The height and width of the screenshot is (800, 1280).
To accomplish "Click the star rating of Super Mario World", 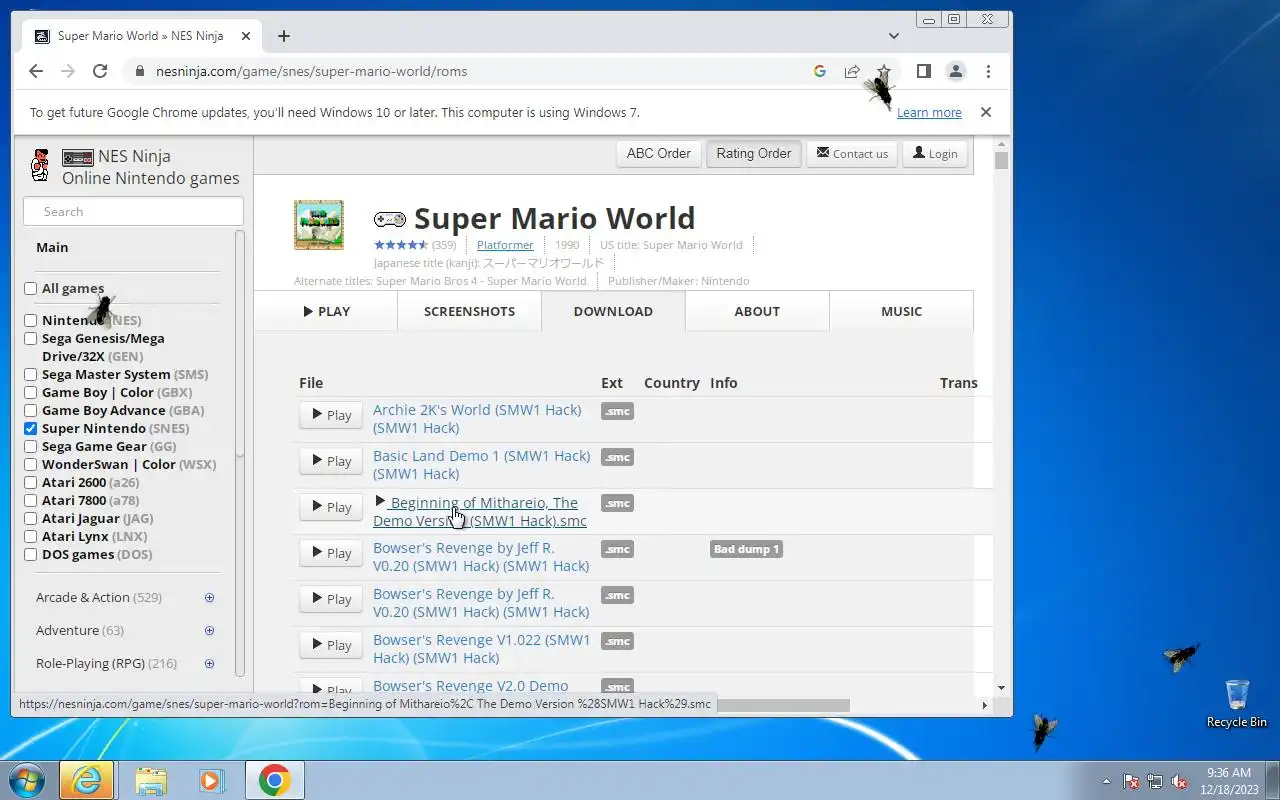I will pyautogui.click(x=401, y=245).
